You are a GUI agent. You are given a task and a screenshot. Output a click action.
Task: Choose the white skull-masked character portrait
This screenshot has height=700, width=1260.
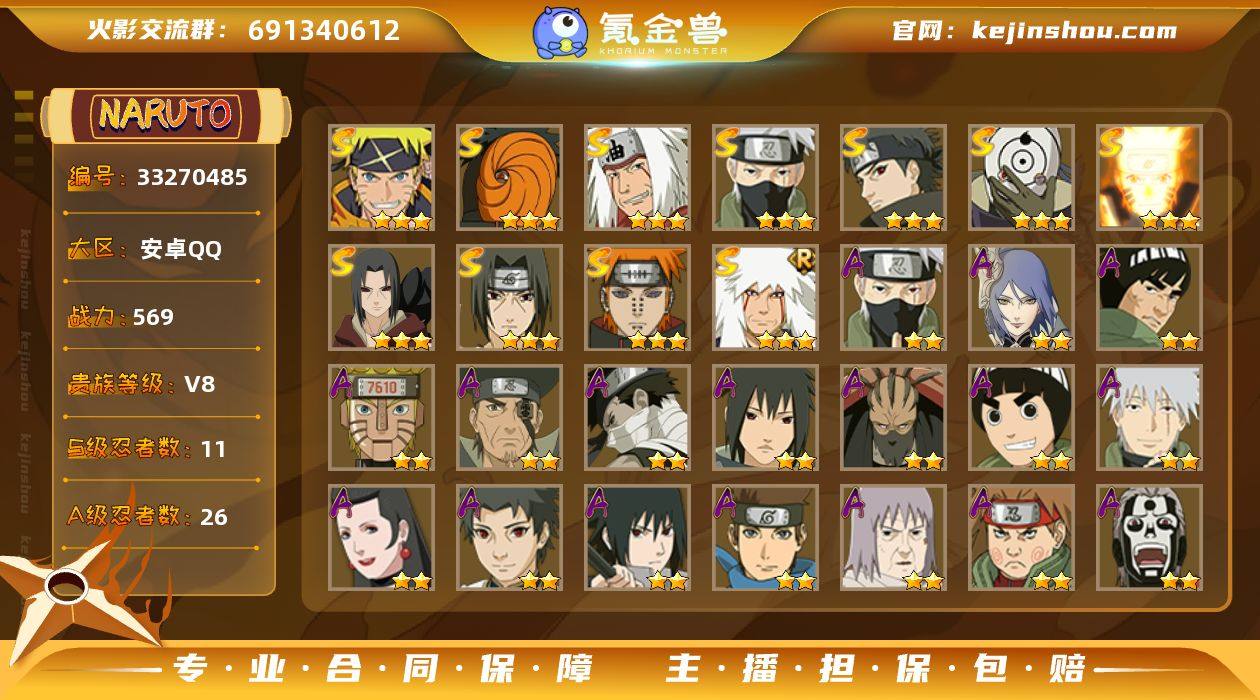(1149, 537)
